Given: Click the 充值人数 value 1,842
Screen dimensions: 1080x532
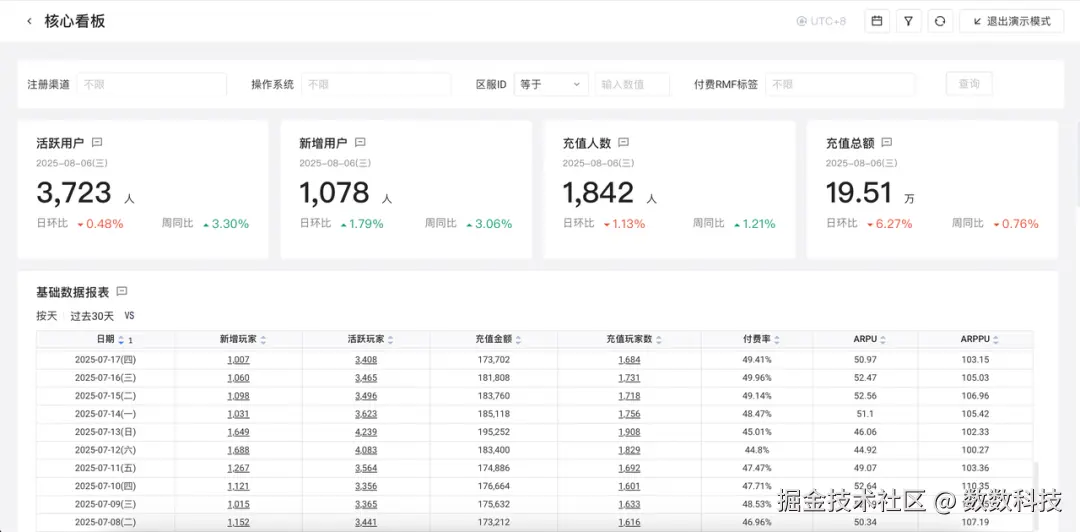Looking at the screenshot, I should coord(598,193).
